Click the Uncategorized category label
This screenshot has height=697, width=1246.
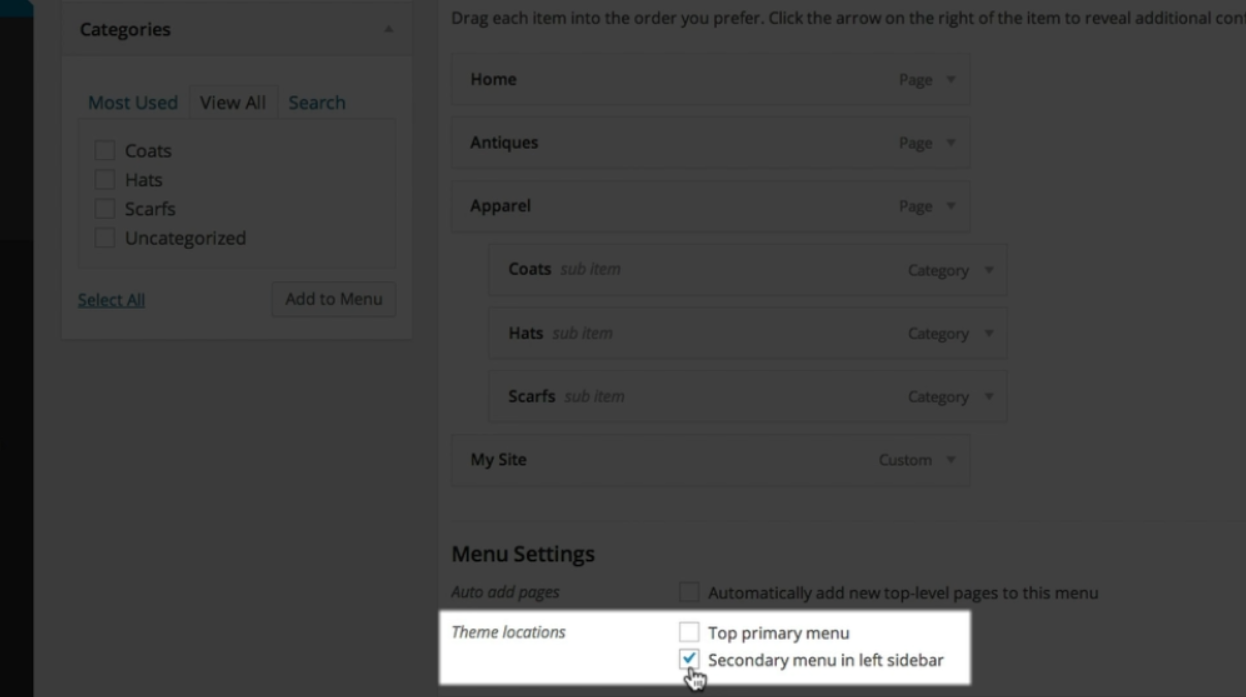click(x=185, y=238)
